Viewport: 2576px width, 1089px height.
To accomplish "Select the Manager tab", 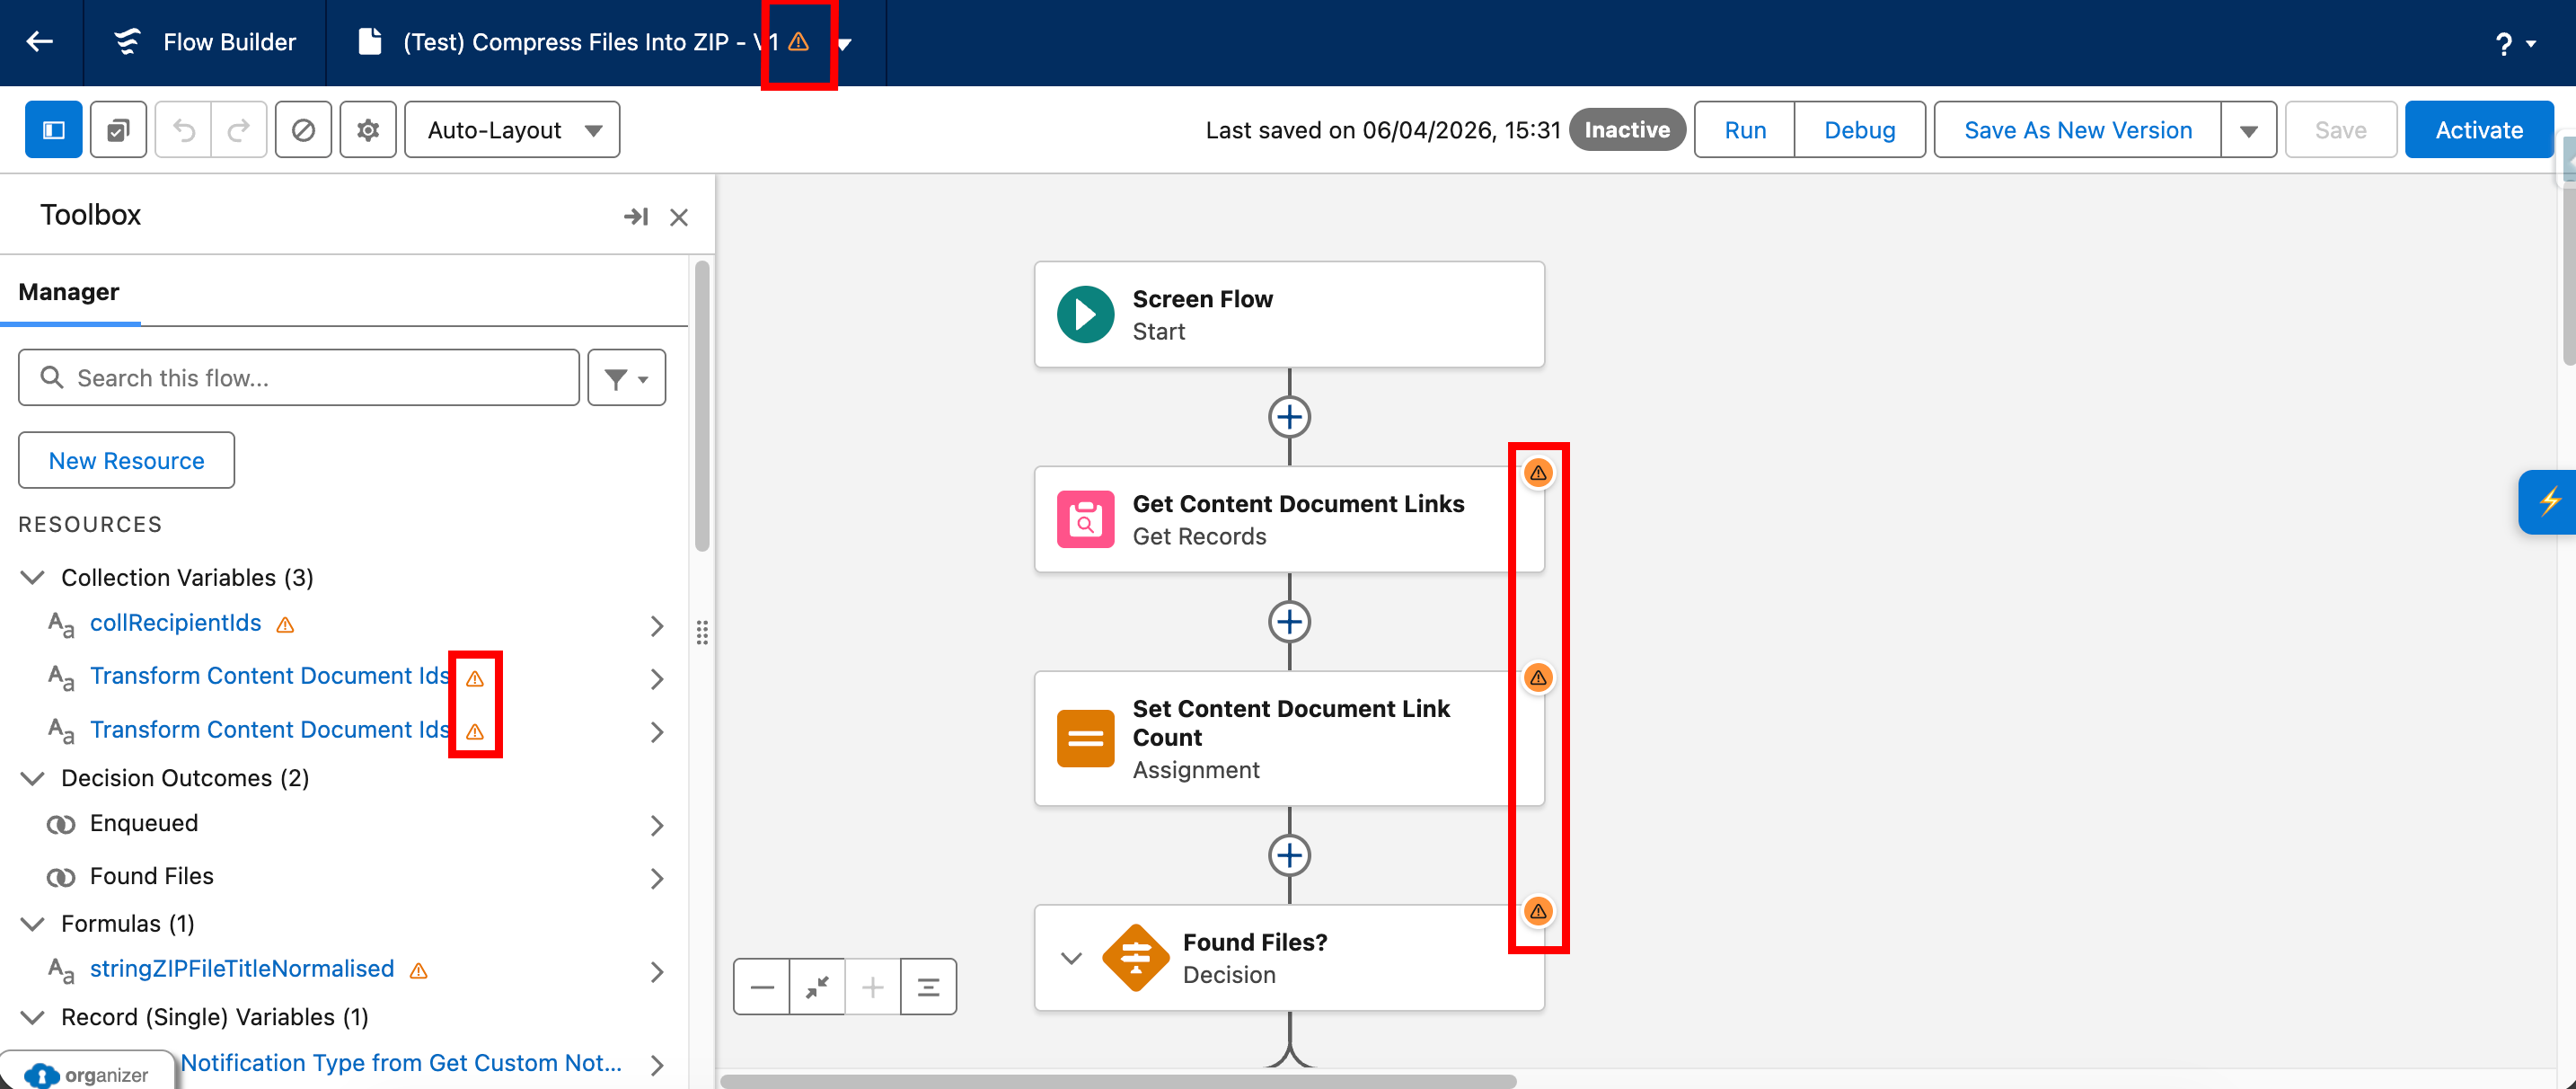I will (x=69, y=292).
